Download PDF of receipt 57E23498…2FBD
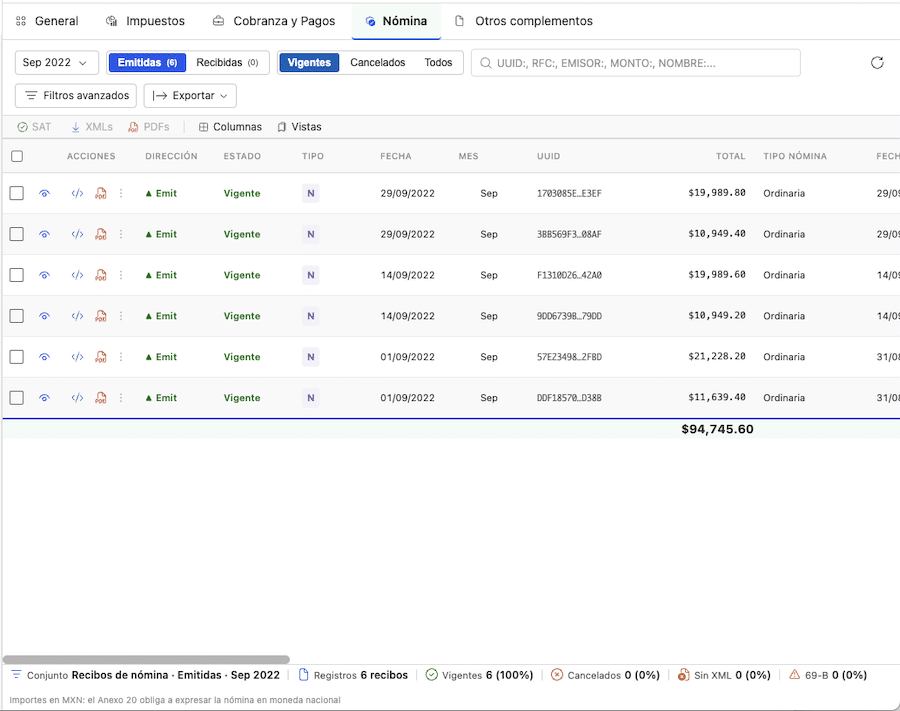Image resolution: width=900 pixels, height=711 pixels. point(101,357)
